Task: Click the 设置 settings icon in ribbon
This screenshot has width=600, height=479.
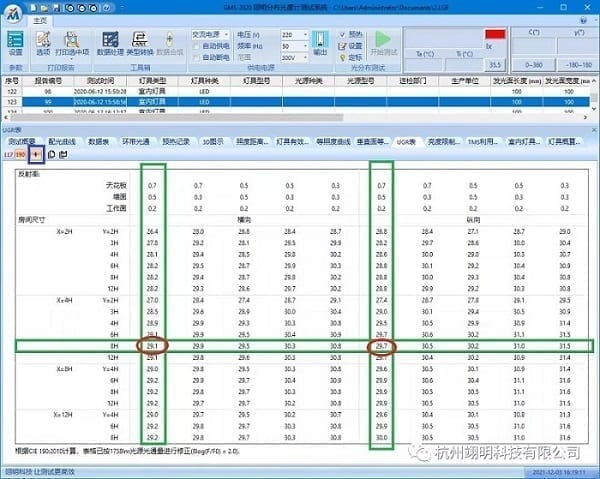Action: click(14, 40)
